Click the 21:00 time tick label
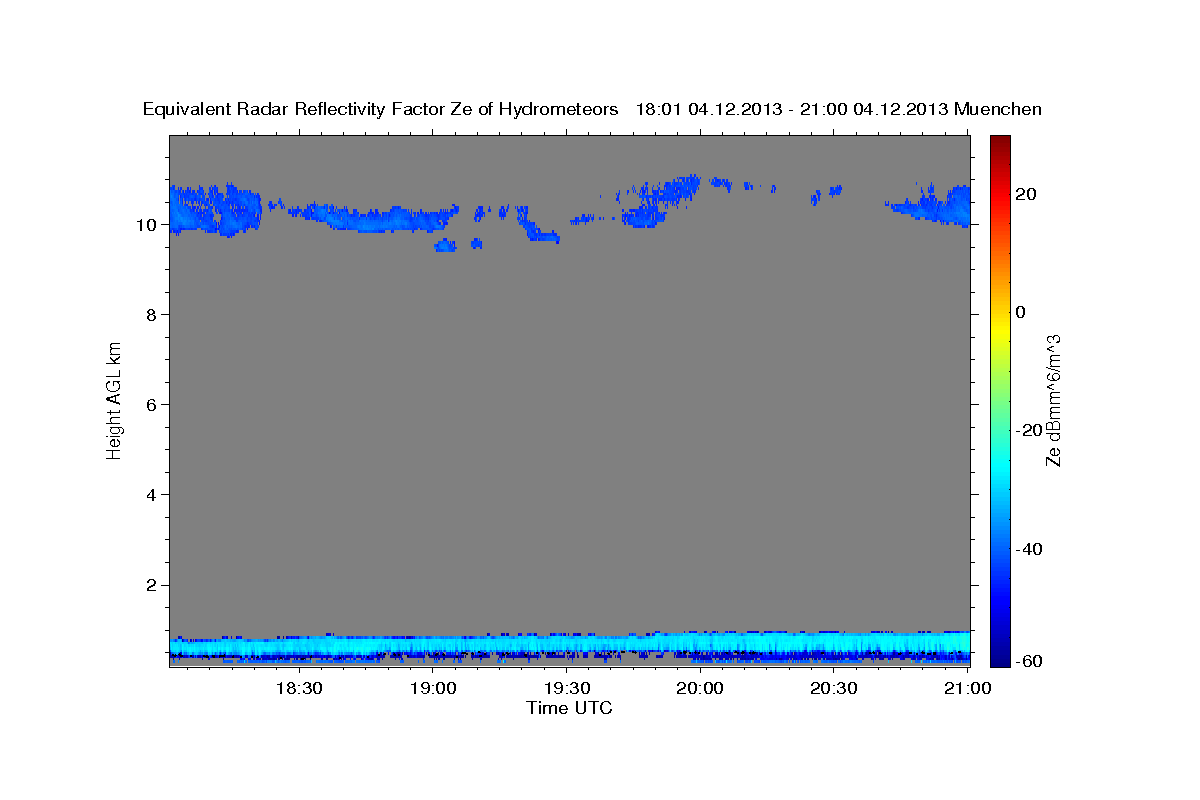The width and height of the screenshot is (1200, 800). tap(968, 688)
